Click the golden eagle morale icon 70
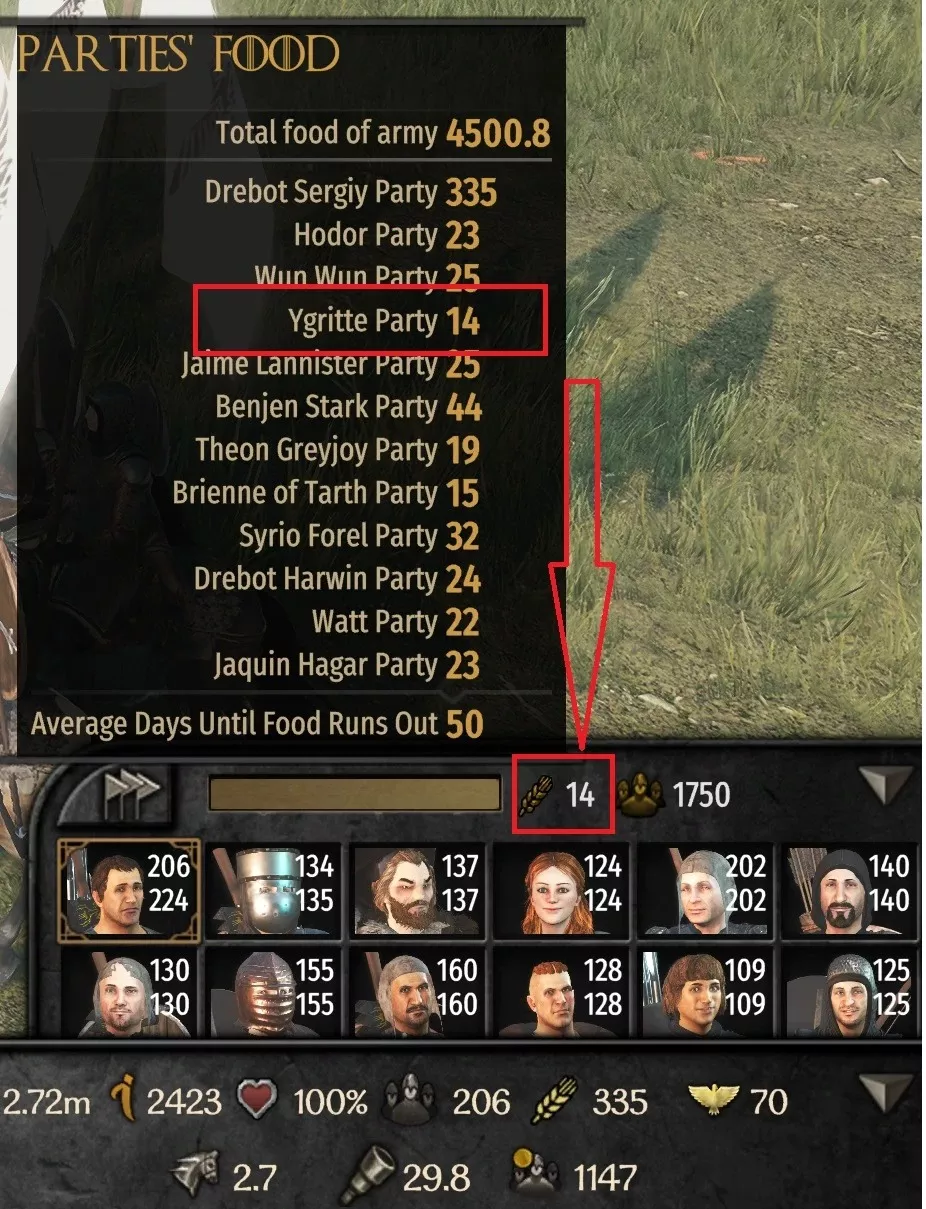The width and height of the screenshot is (926, 1209). pos(716,1102)
